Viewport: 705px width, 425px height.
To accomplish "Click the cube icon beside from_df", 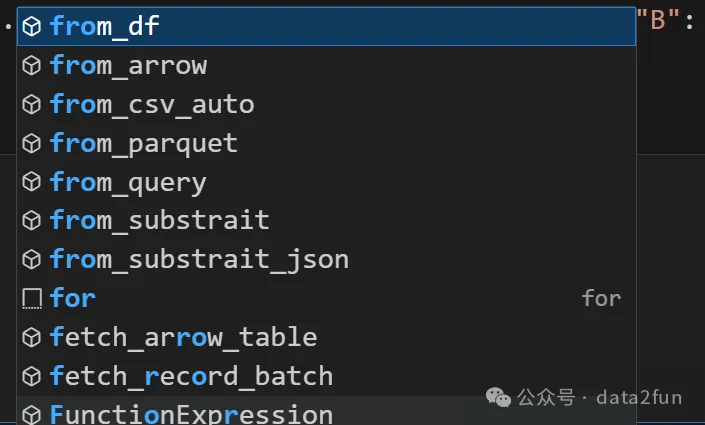I will [32, 27].
